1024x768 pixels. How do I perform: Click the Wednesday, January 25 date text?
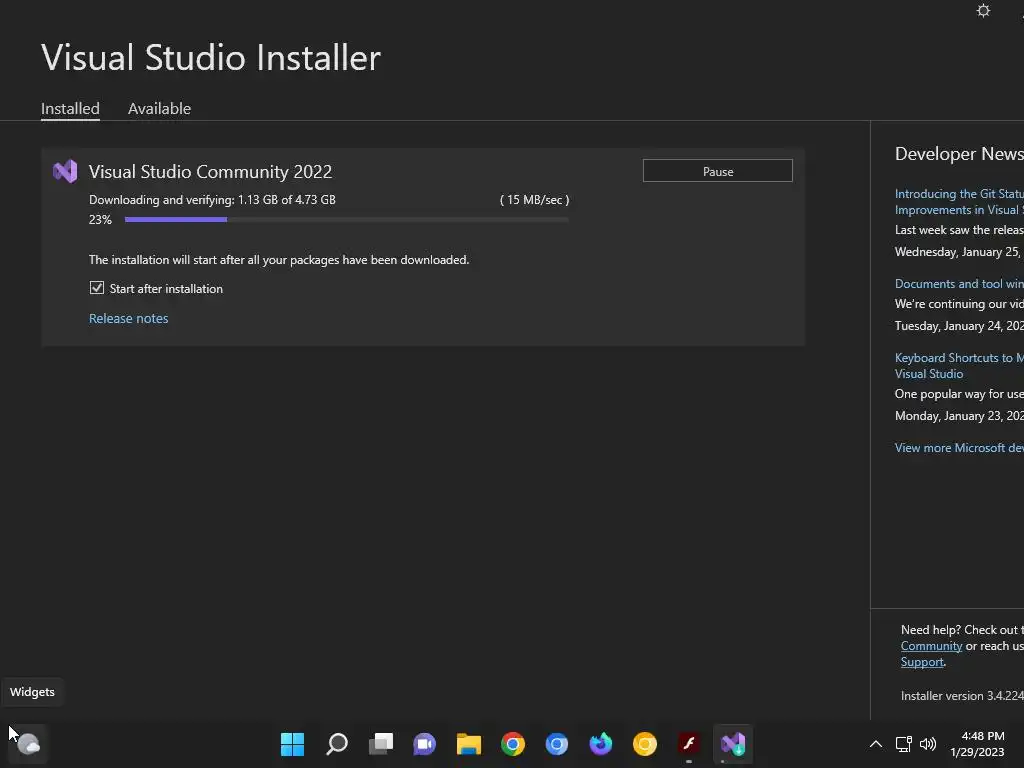pyautogui.click(x=959, y=251)
